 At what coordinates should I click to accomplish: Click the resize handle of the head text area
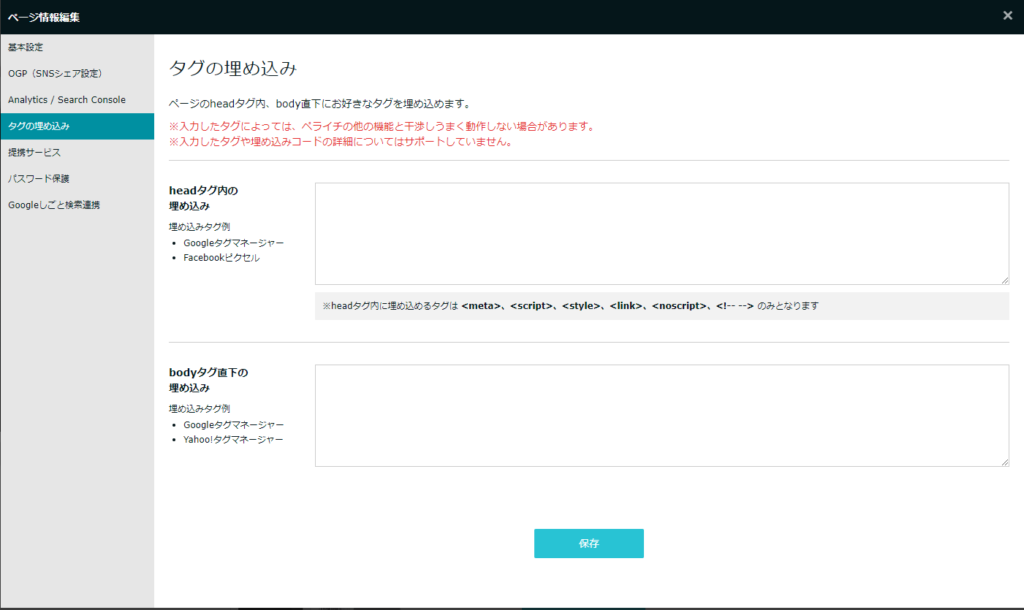tap(1004, 280)
